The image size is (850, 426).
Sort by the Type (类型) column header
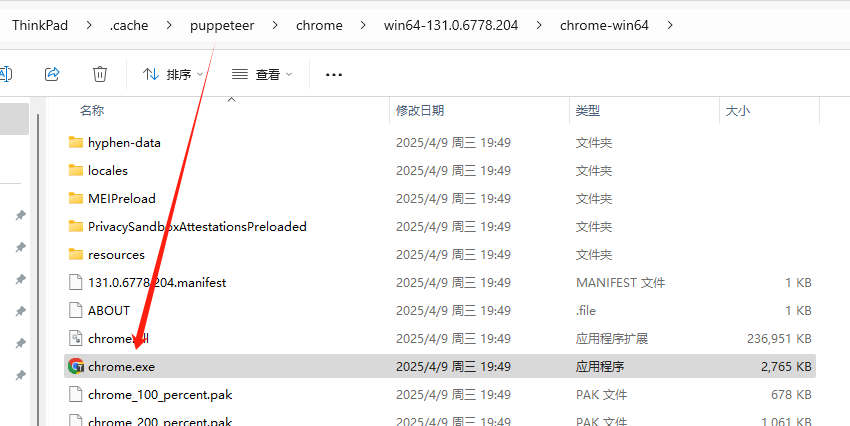click(x=588, y=111)
